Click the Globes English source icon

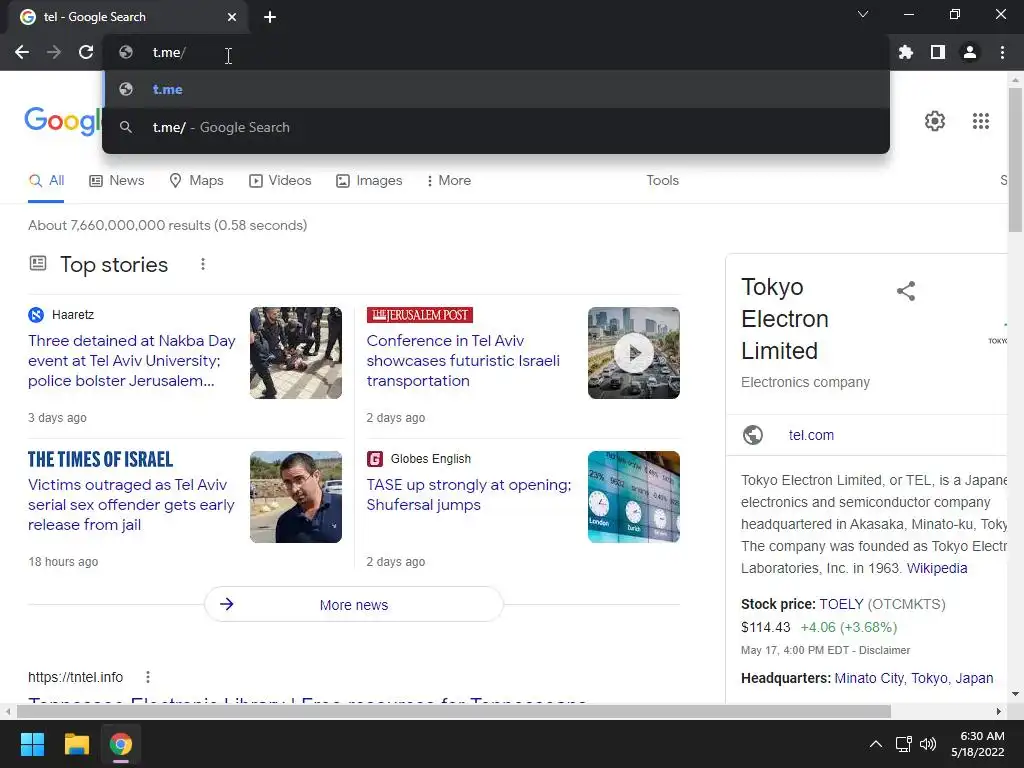374,459
